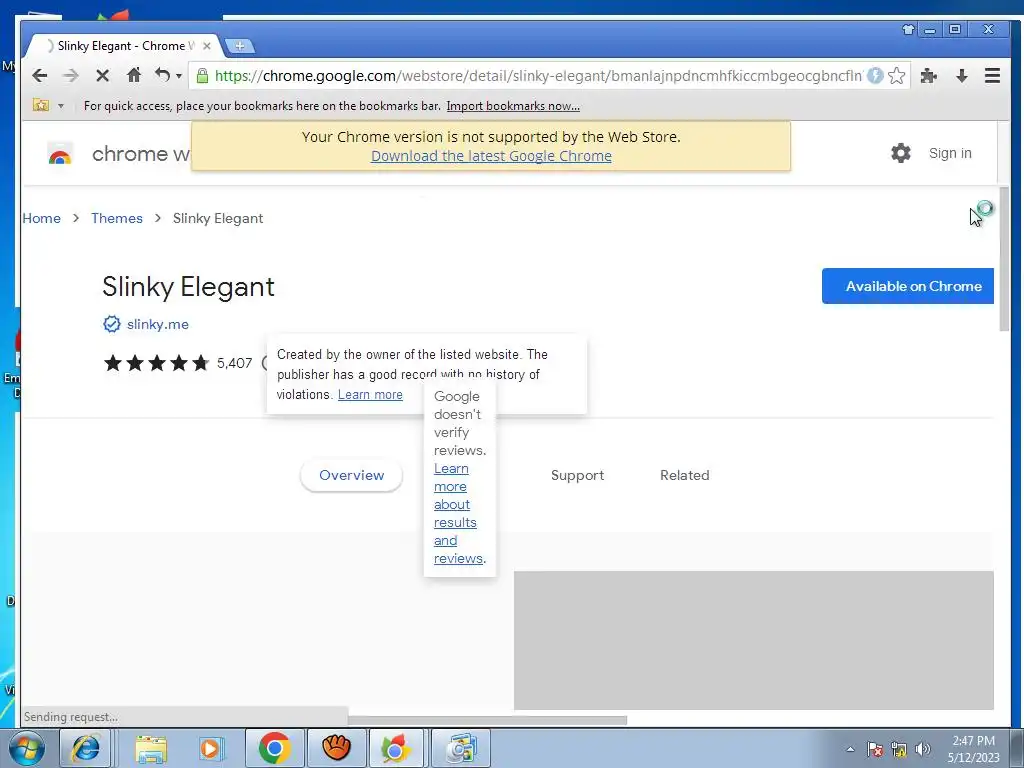Open Windows Explorer folder on taskbar

[151, 748]
